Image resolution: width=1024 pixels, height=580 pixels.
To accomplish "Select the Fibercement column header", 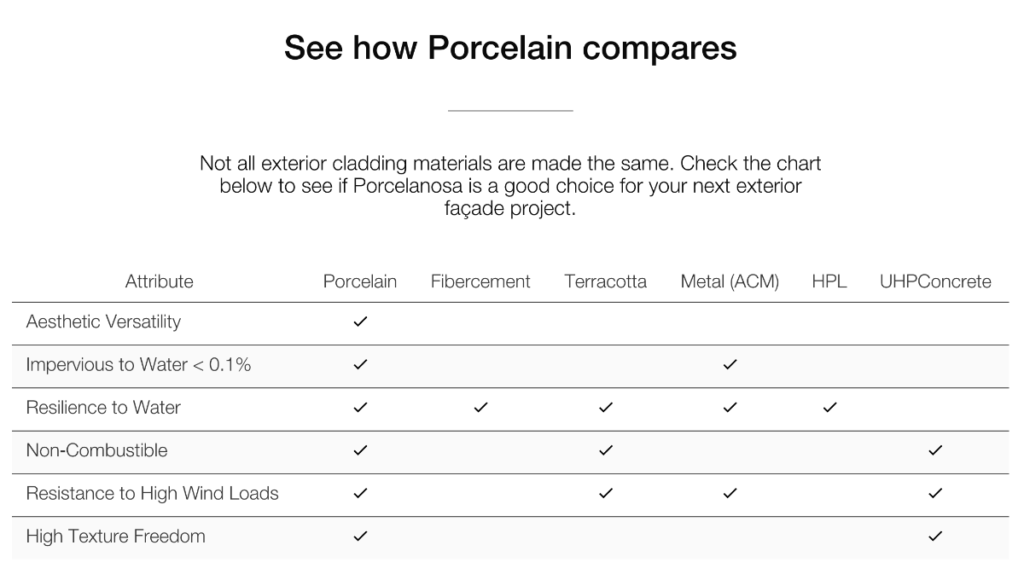I will [x=480, y=282].
